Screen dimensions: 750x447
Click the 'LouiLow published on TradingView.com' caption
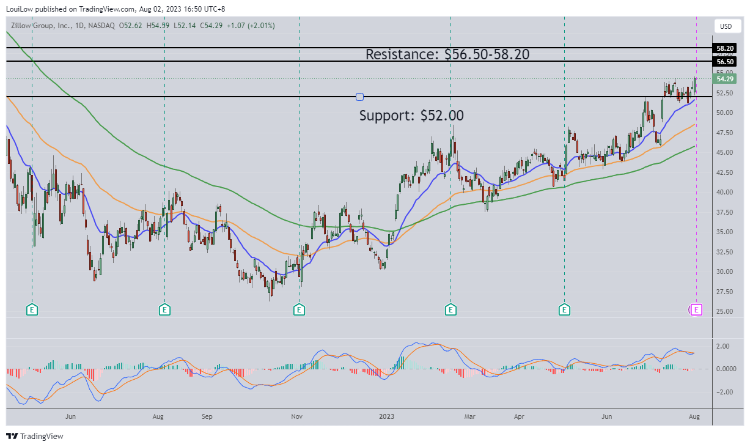point(69,9)
